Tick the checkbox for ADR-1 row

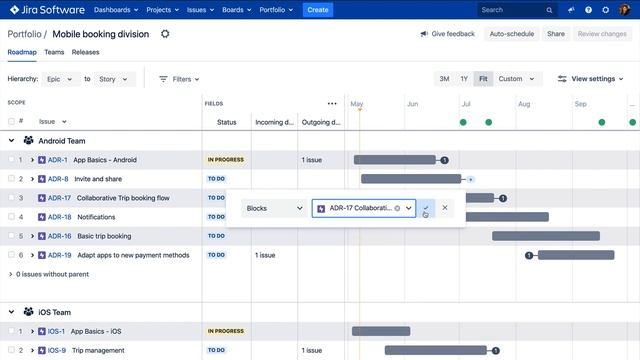pyautogui.click(x=11, y=160)
